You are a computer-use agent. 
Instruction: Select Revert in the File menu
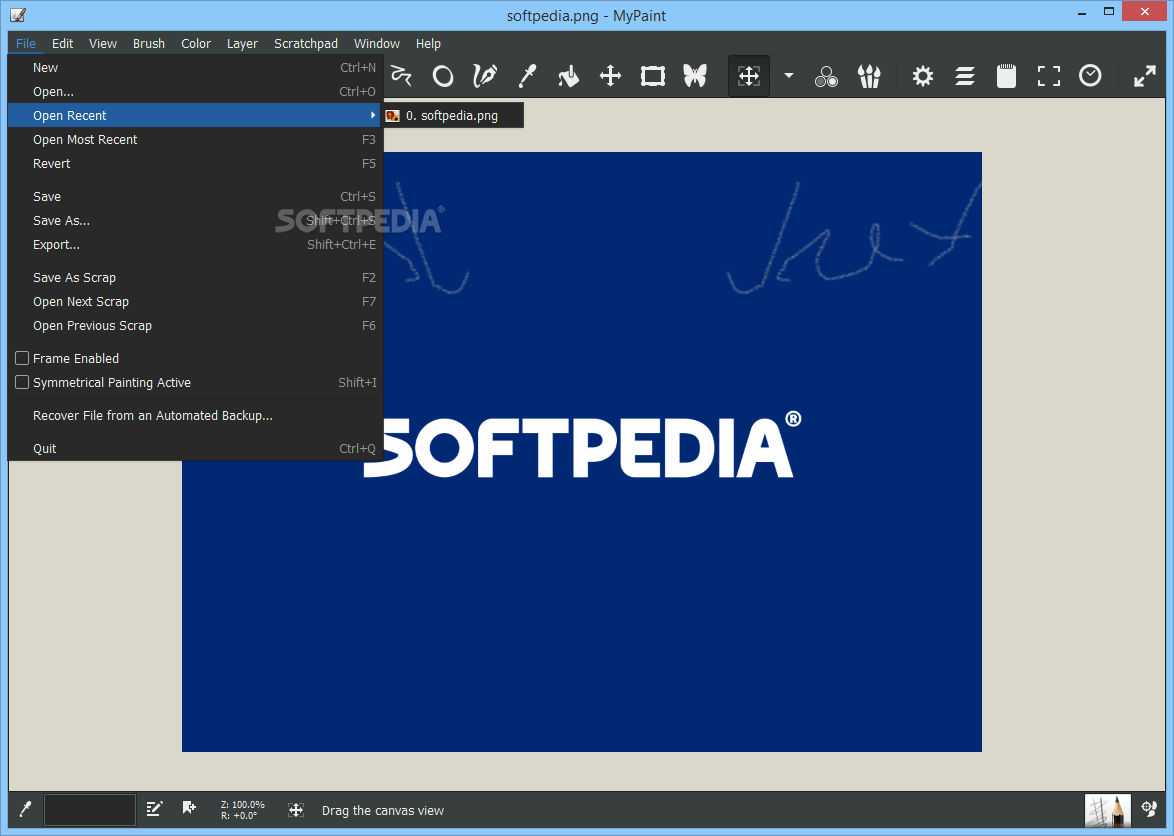[195, 163]
